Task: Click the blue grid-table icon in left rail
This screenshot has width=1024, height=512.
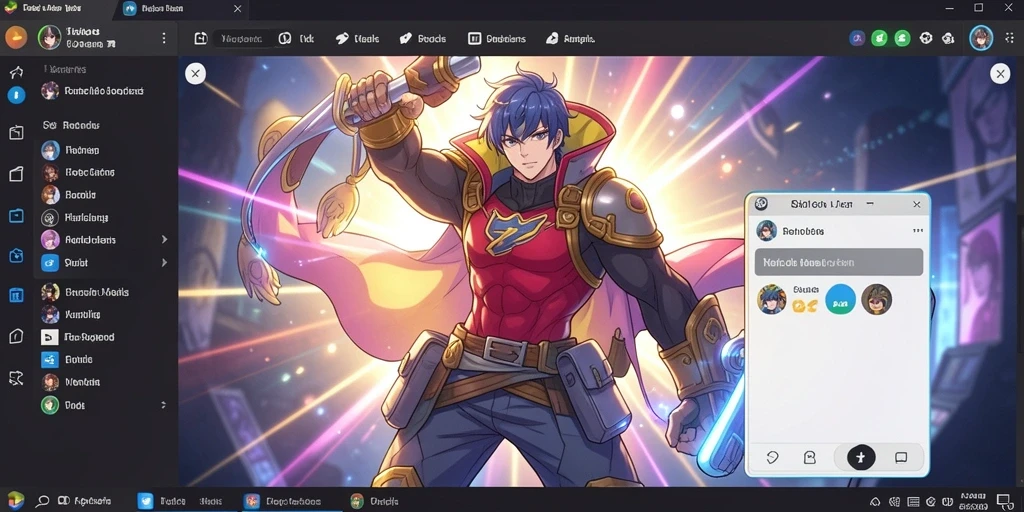Action: tap(16, 295)
